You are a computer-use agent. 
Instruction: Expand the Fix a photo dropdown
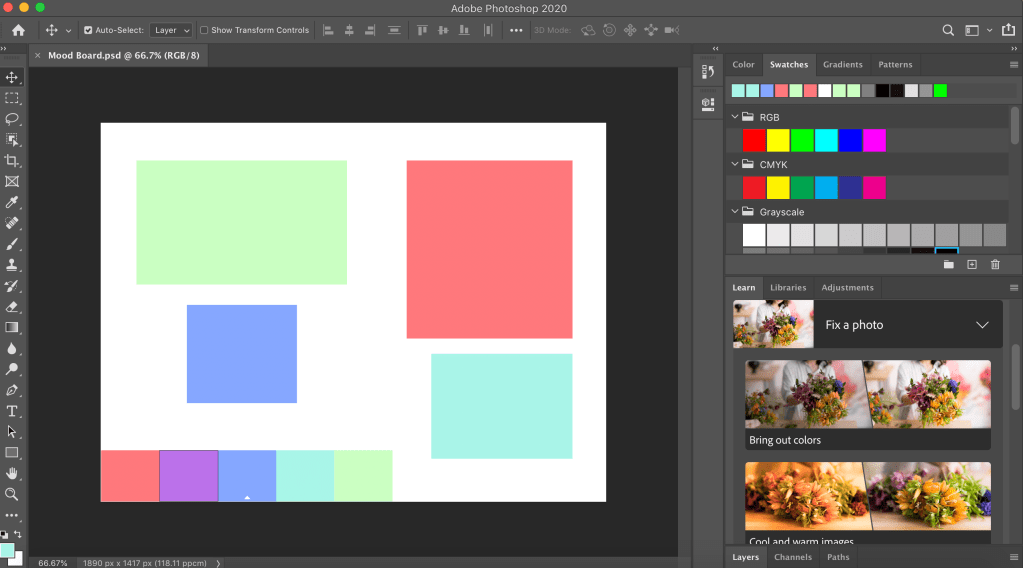pos(982,325)
